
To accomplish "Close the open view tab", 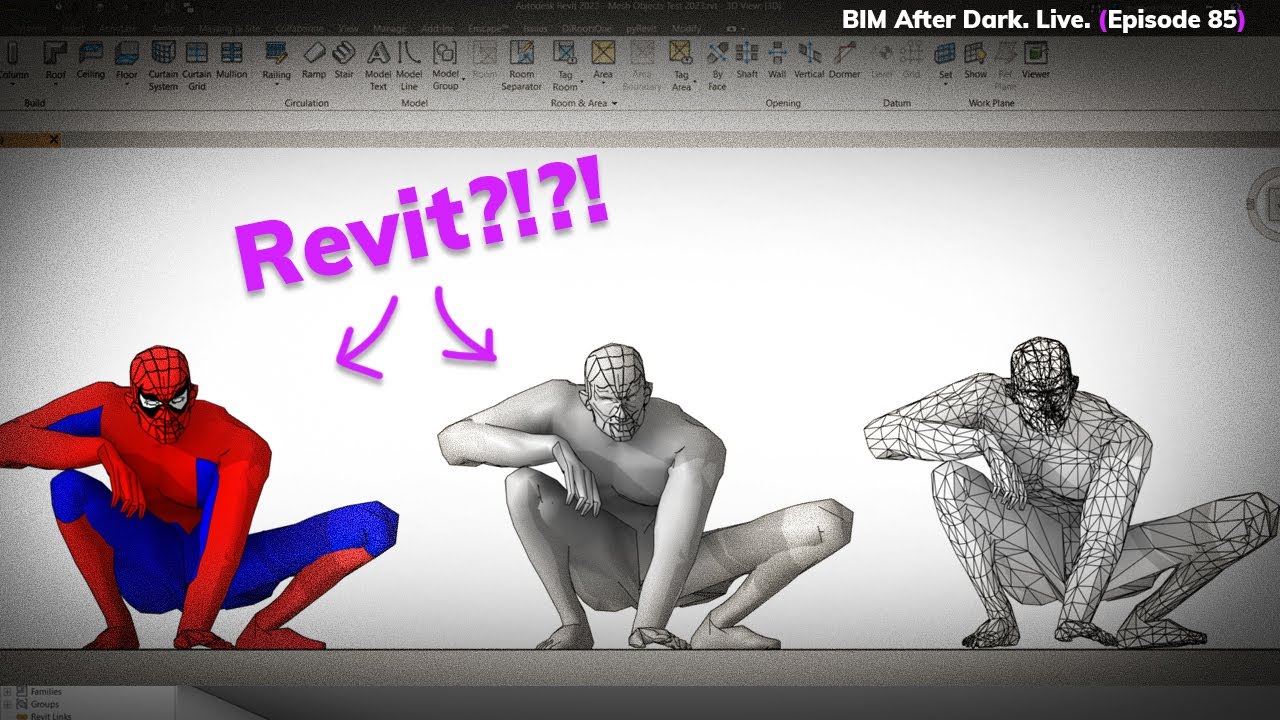I will pyautogui.click(x=53, y=139).
